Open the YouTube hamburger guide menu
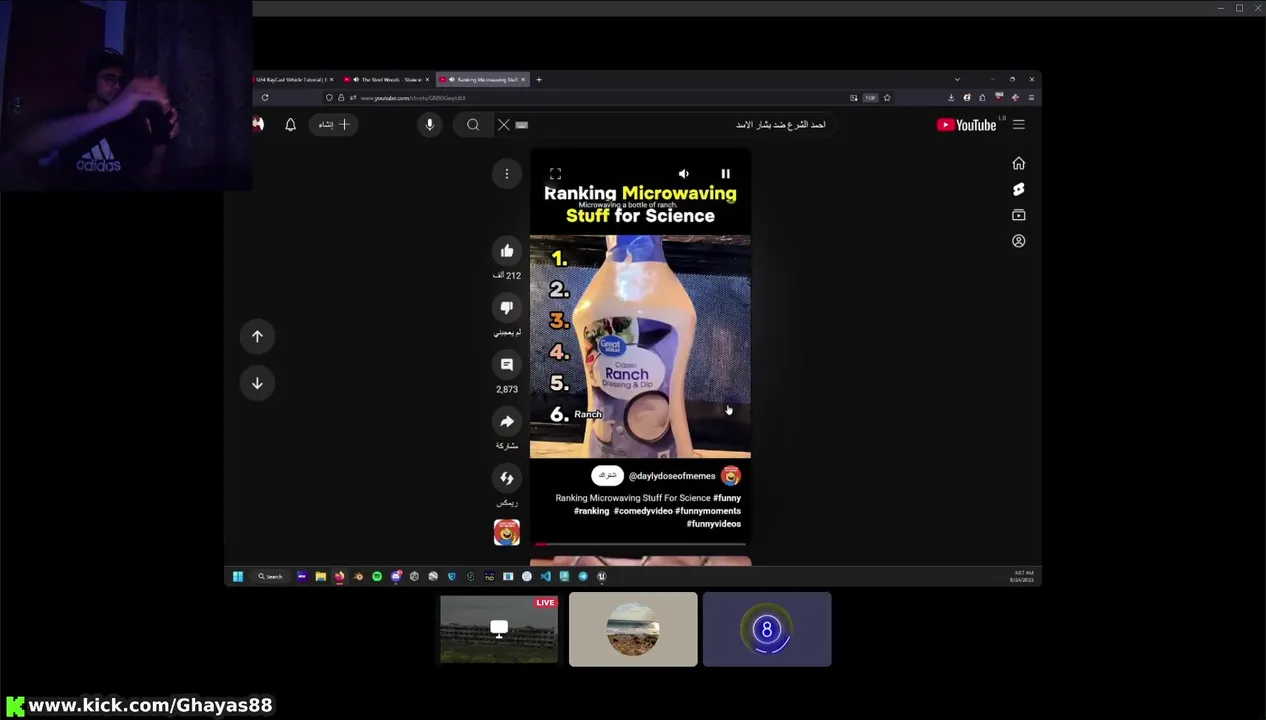 [x=1018, y=125]
